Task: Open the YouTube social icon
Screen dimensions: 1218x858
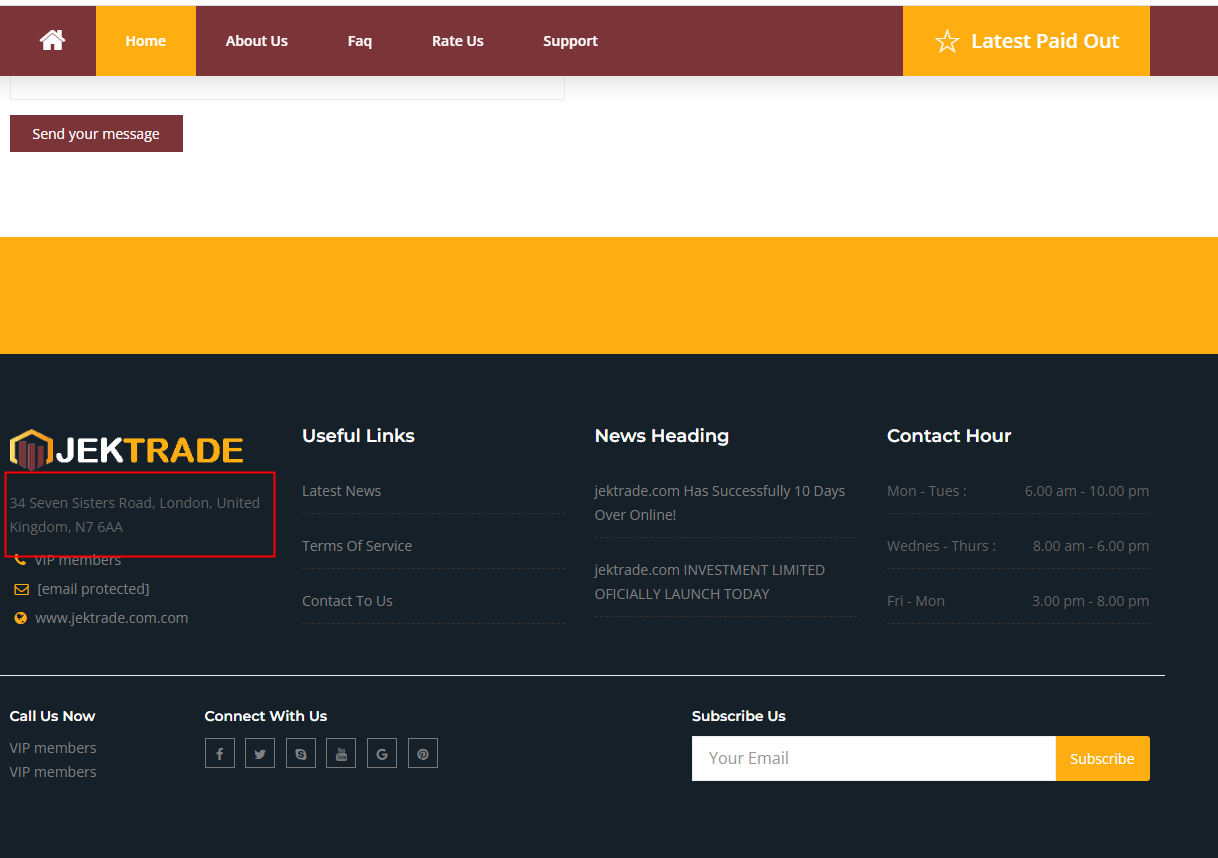Action: [x=341, y=753]
